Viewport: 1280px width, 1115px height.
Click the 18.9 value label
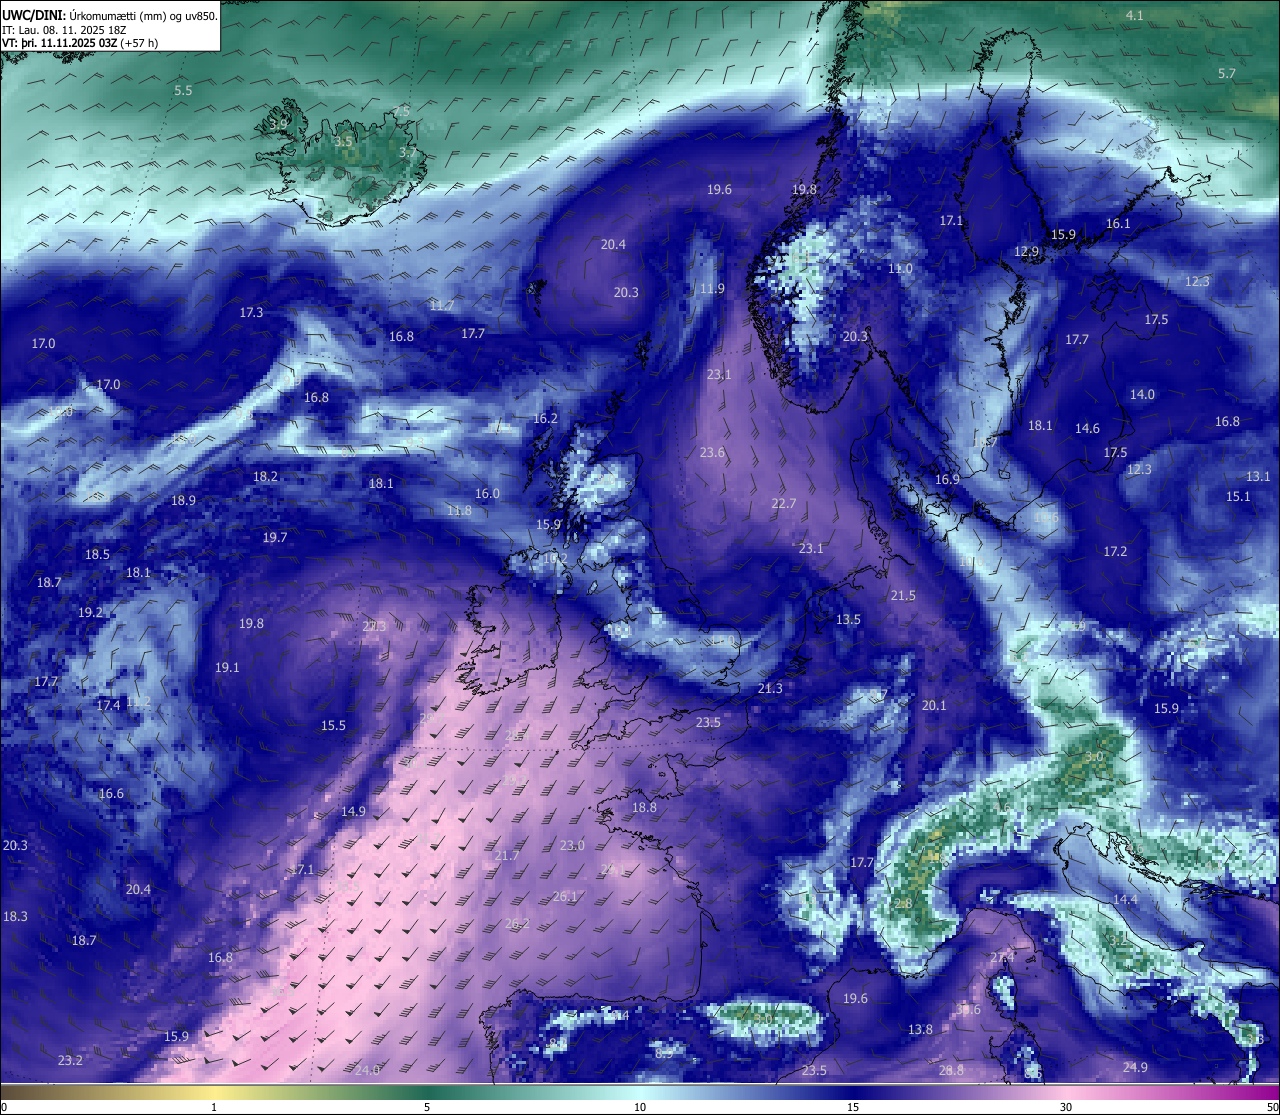coord(183,501)
